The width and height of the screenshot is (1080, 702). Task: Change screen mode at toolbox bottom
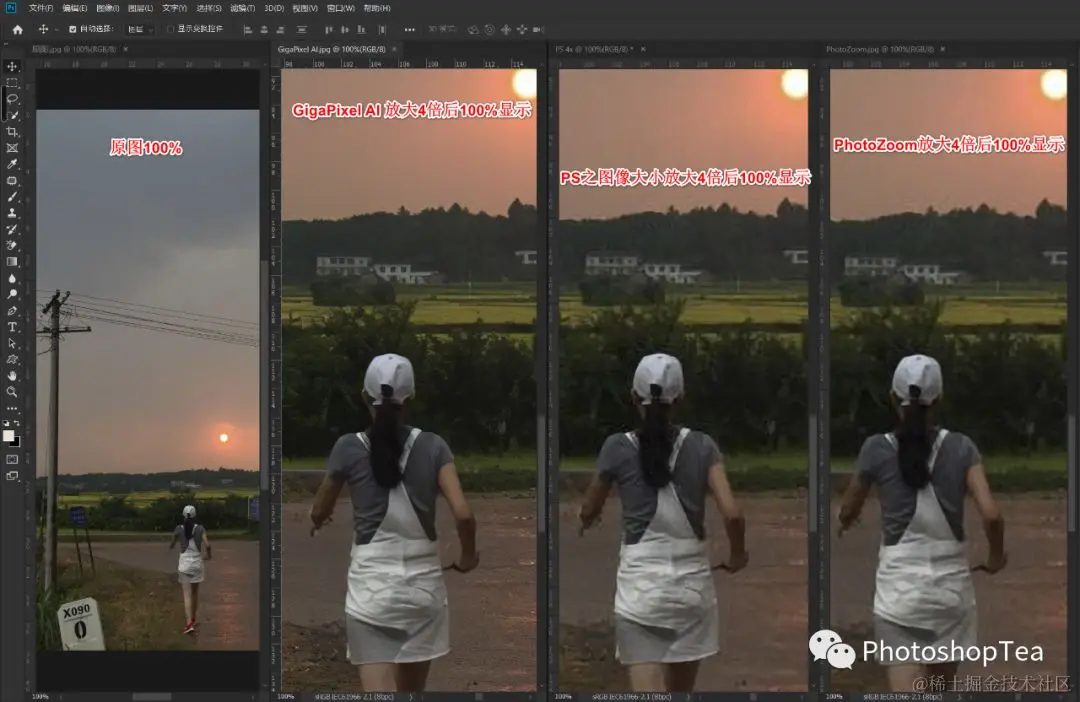coord(12,476)
